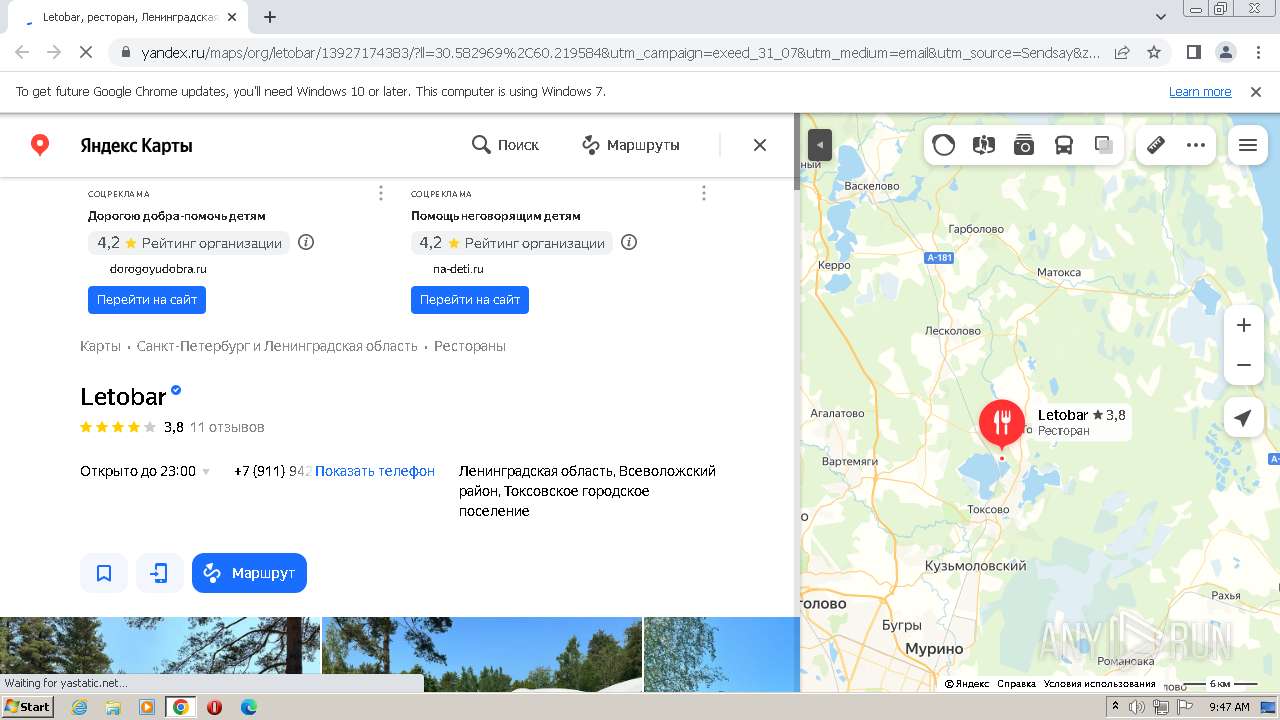Collapse the side panel with the arrow button

tap(820, 145)
